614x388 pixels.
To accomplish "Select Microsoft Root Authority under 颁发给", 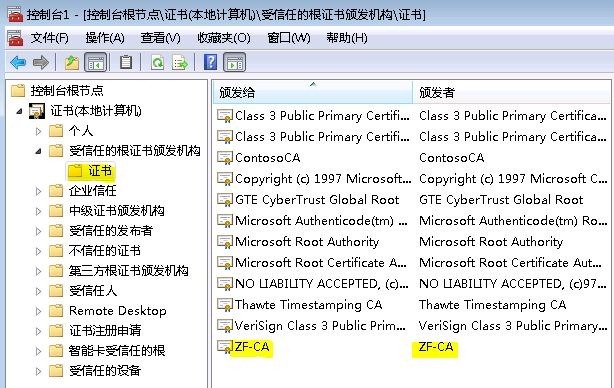I will [307, 242].
